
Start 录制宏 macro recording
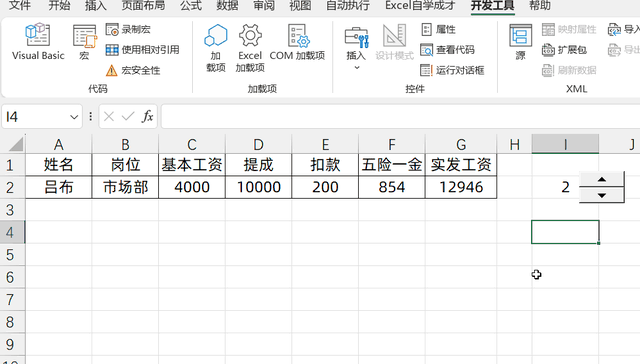coord(128,29)
